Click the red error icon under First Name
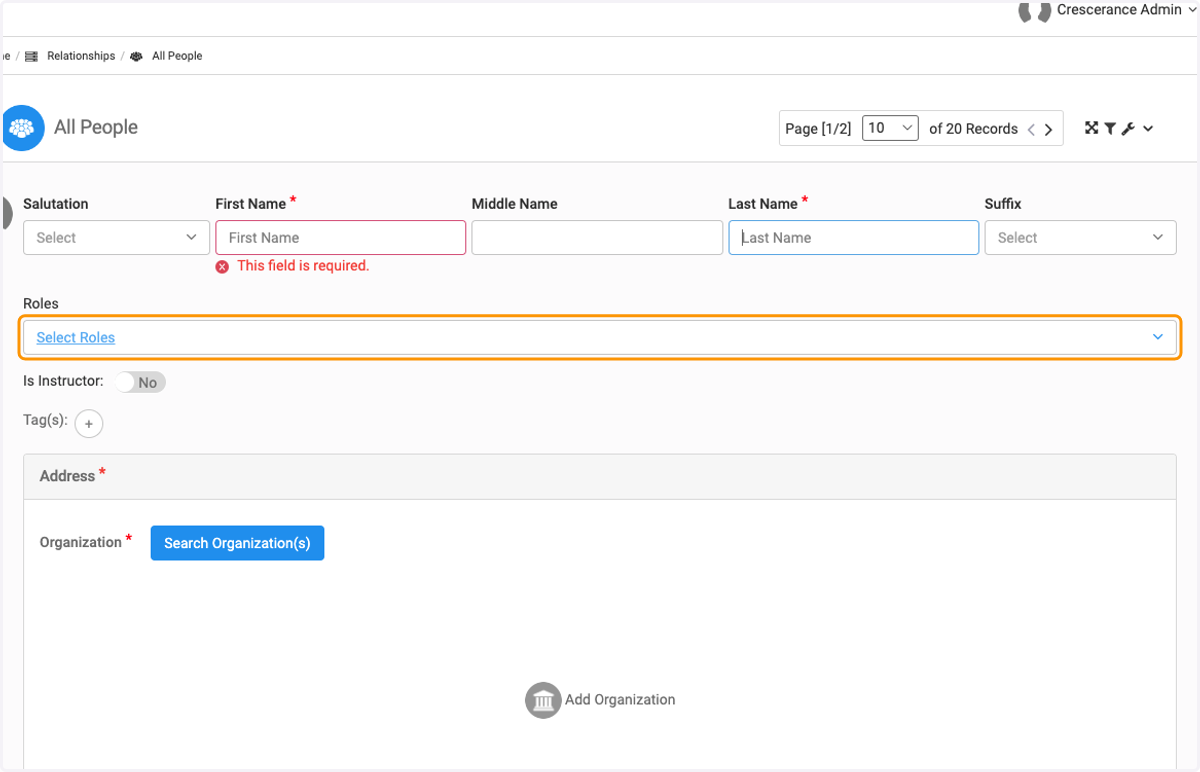 pos(222,267)
